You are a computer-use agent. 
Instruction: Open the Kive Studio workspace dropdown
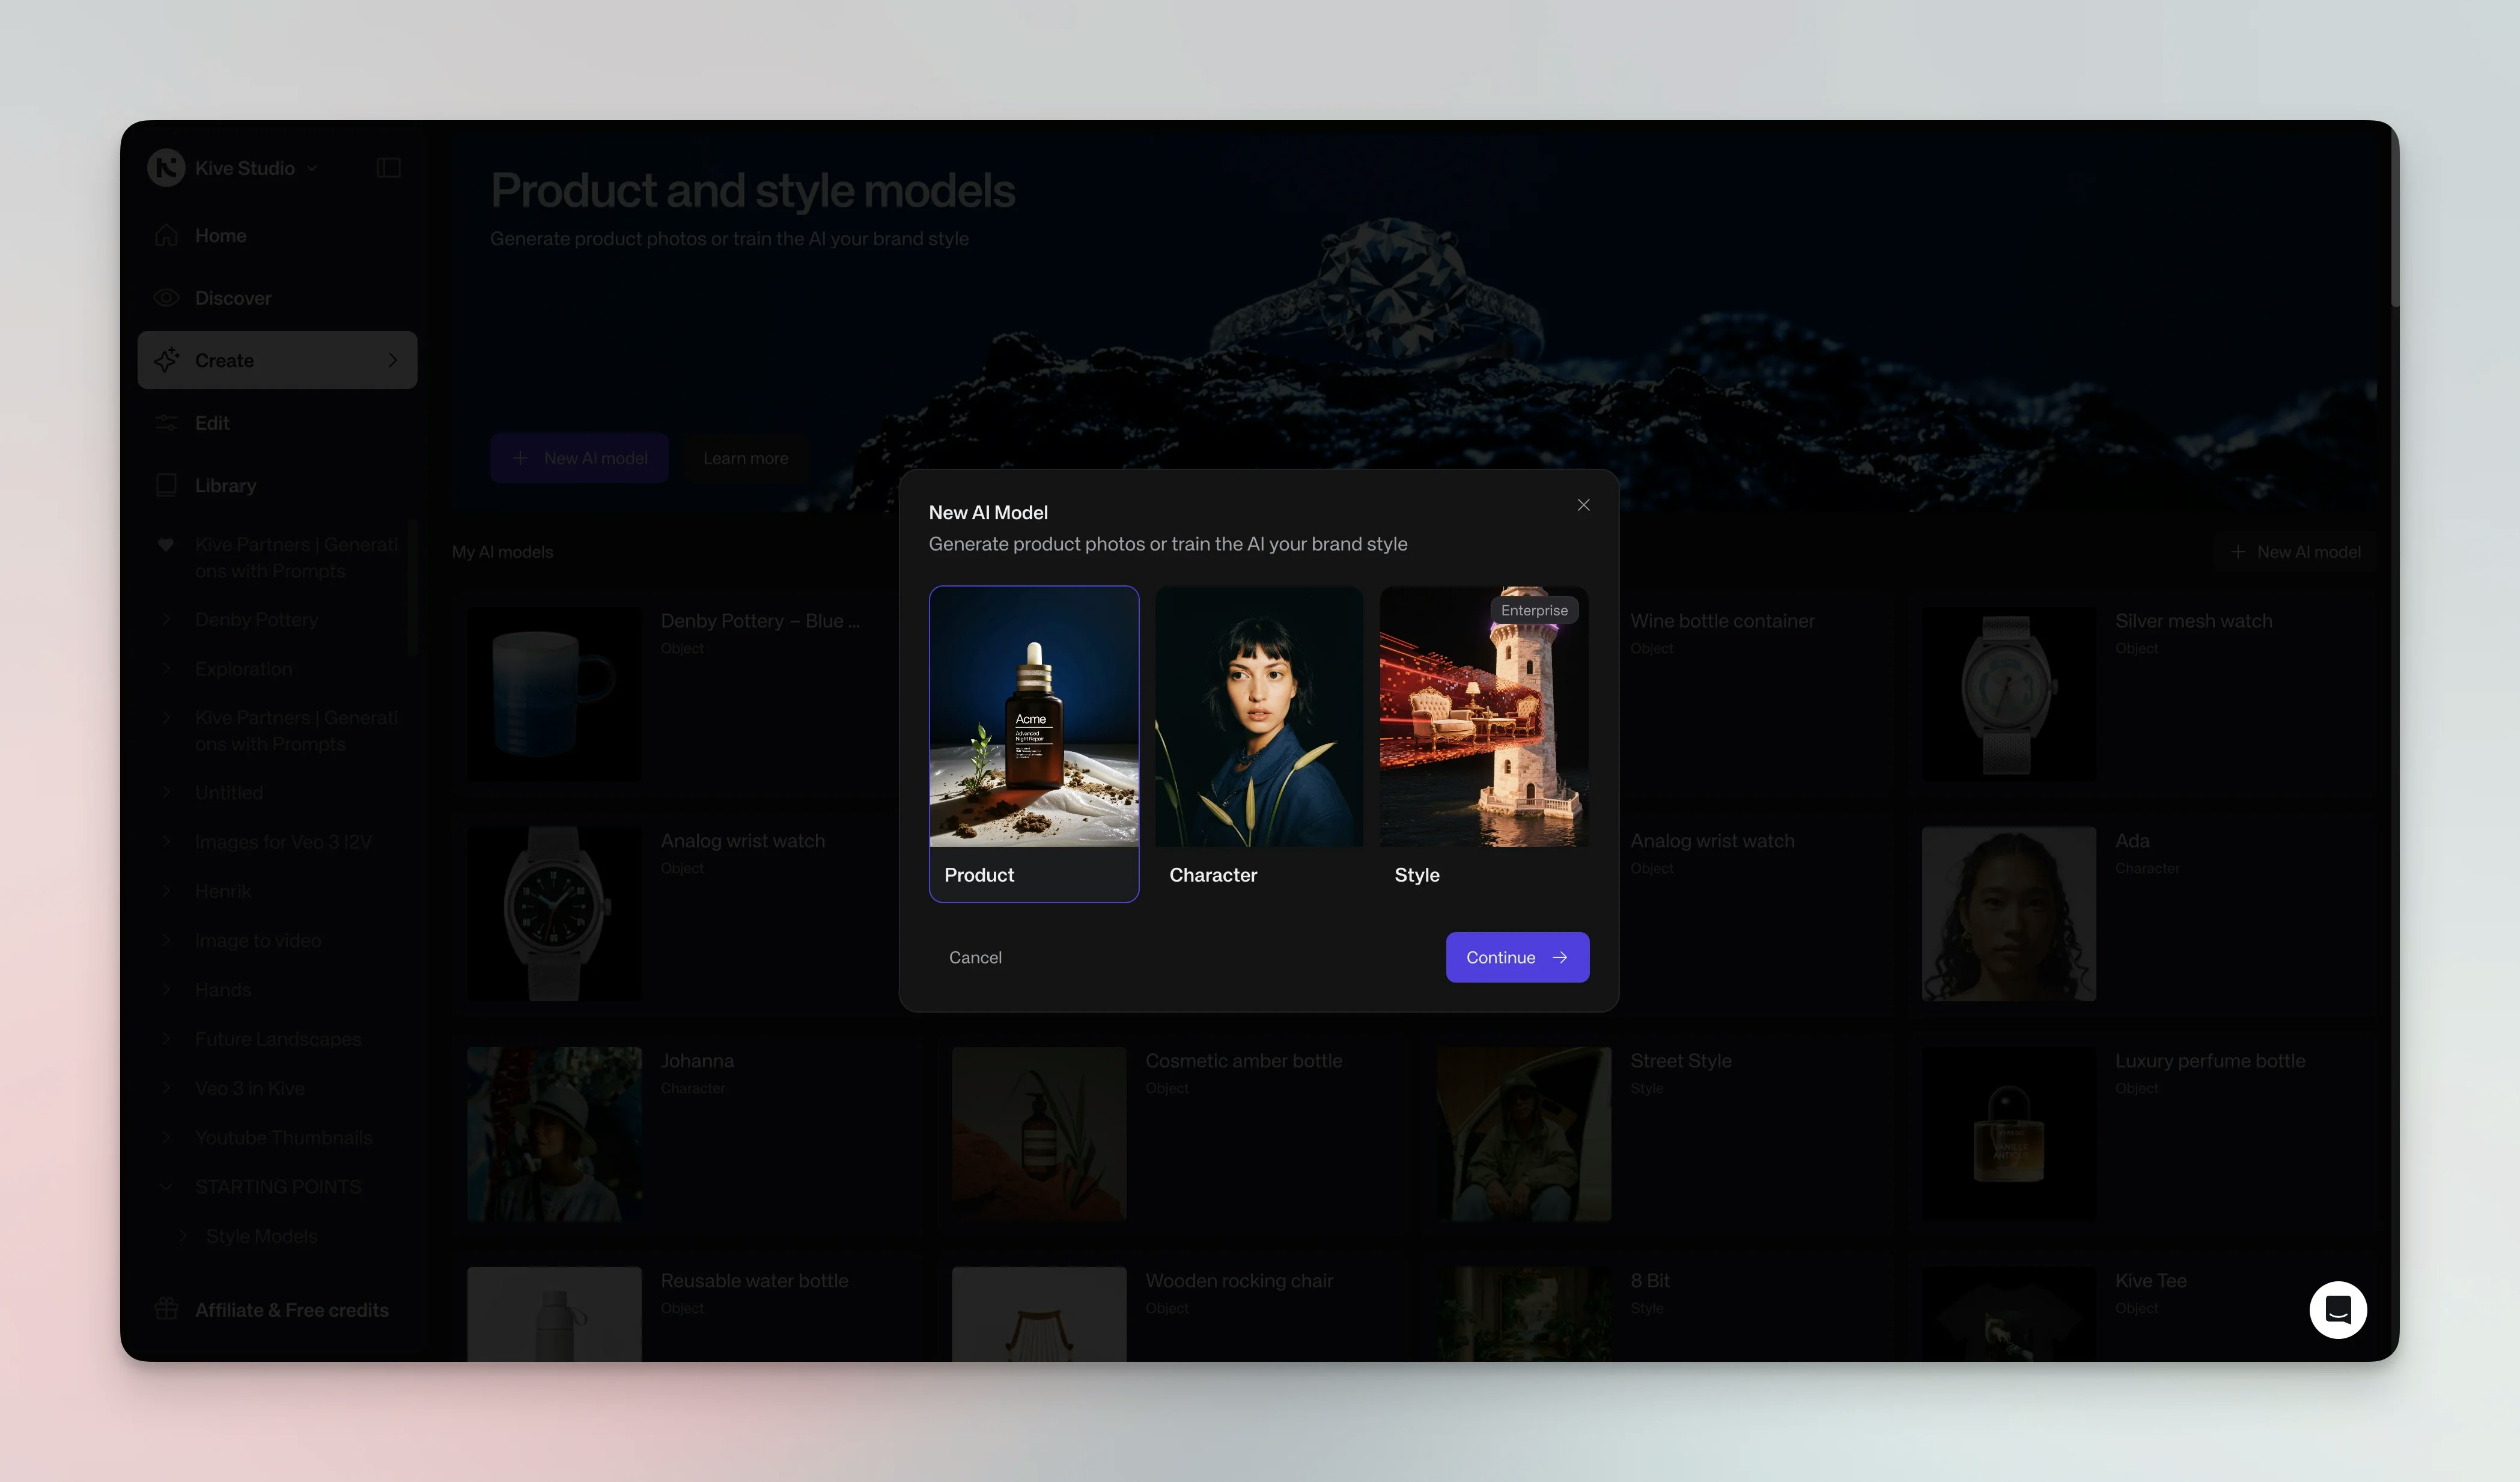point(312,168)
